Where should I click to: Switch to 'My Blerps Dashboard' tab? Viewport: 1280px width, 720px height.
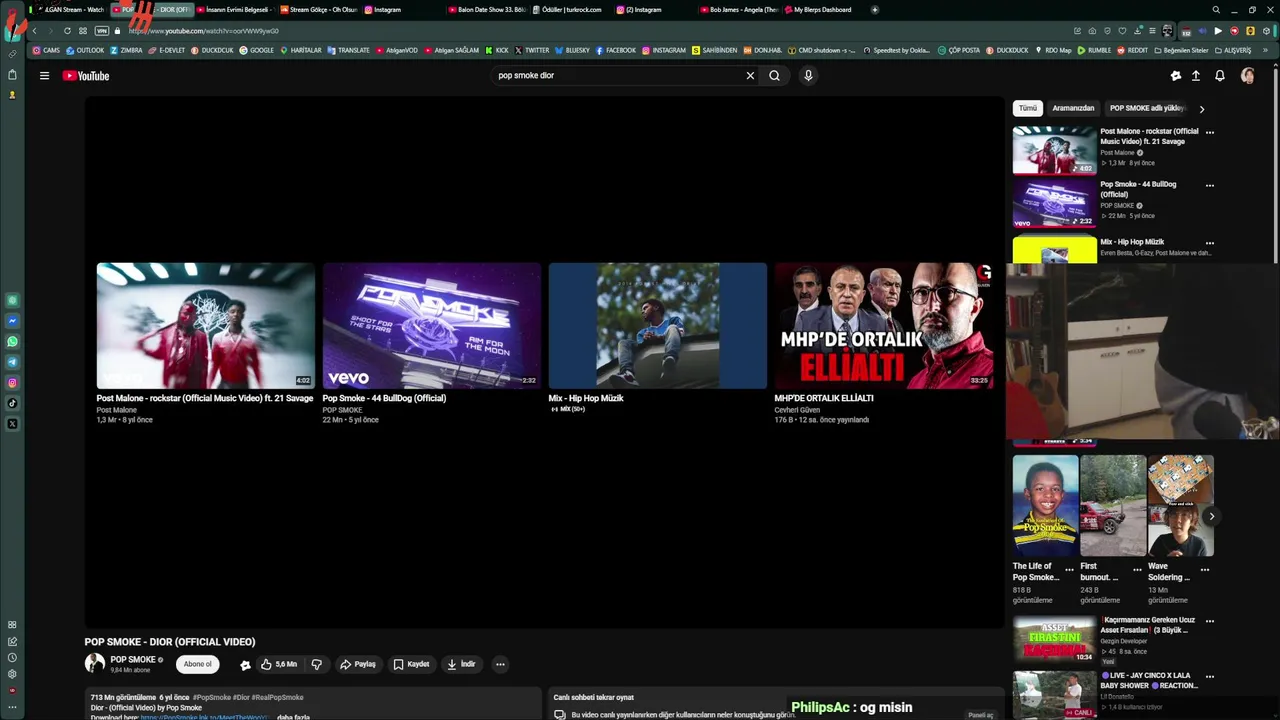pos(822,10)
